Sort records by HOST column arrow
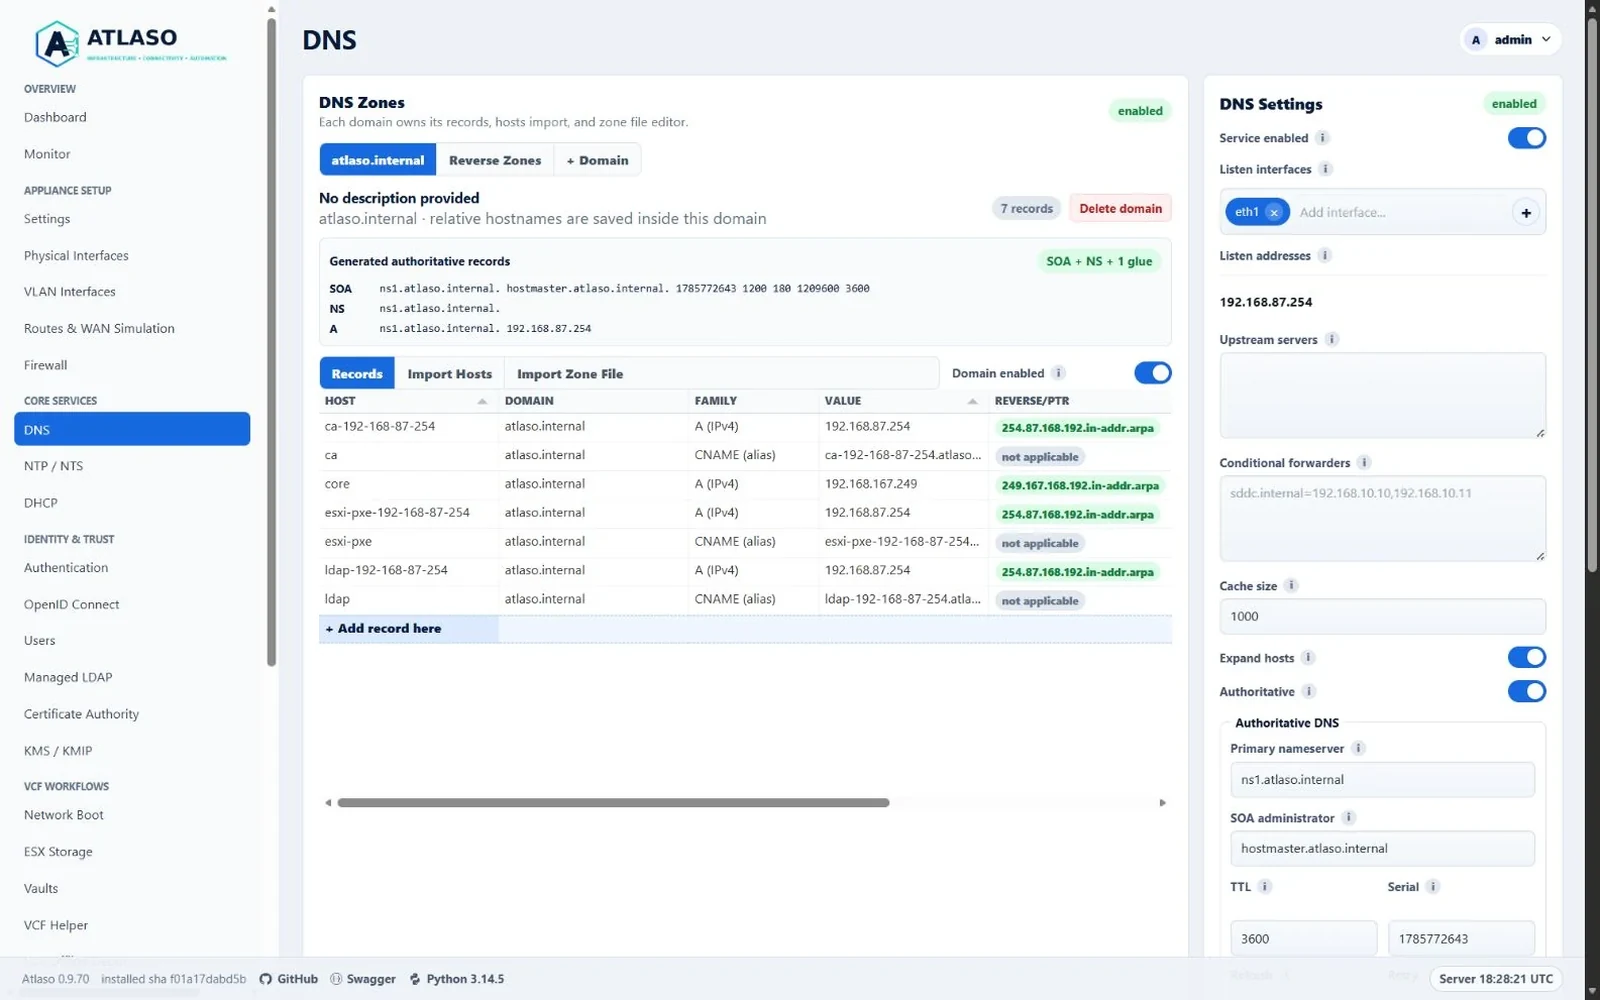 (482, 401)
